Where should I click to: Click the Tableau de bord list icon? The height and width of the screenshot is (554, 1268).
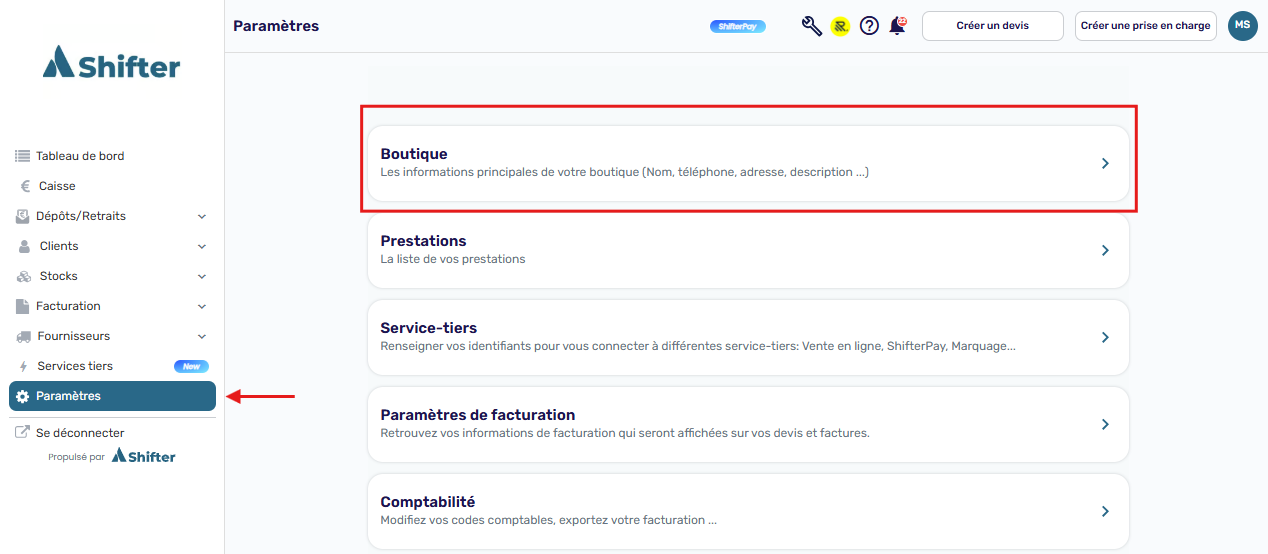pos(23,156)
